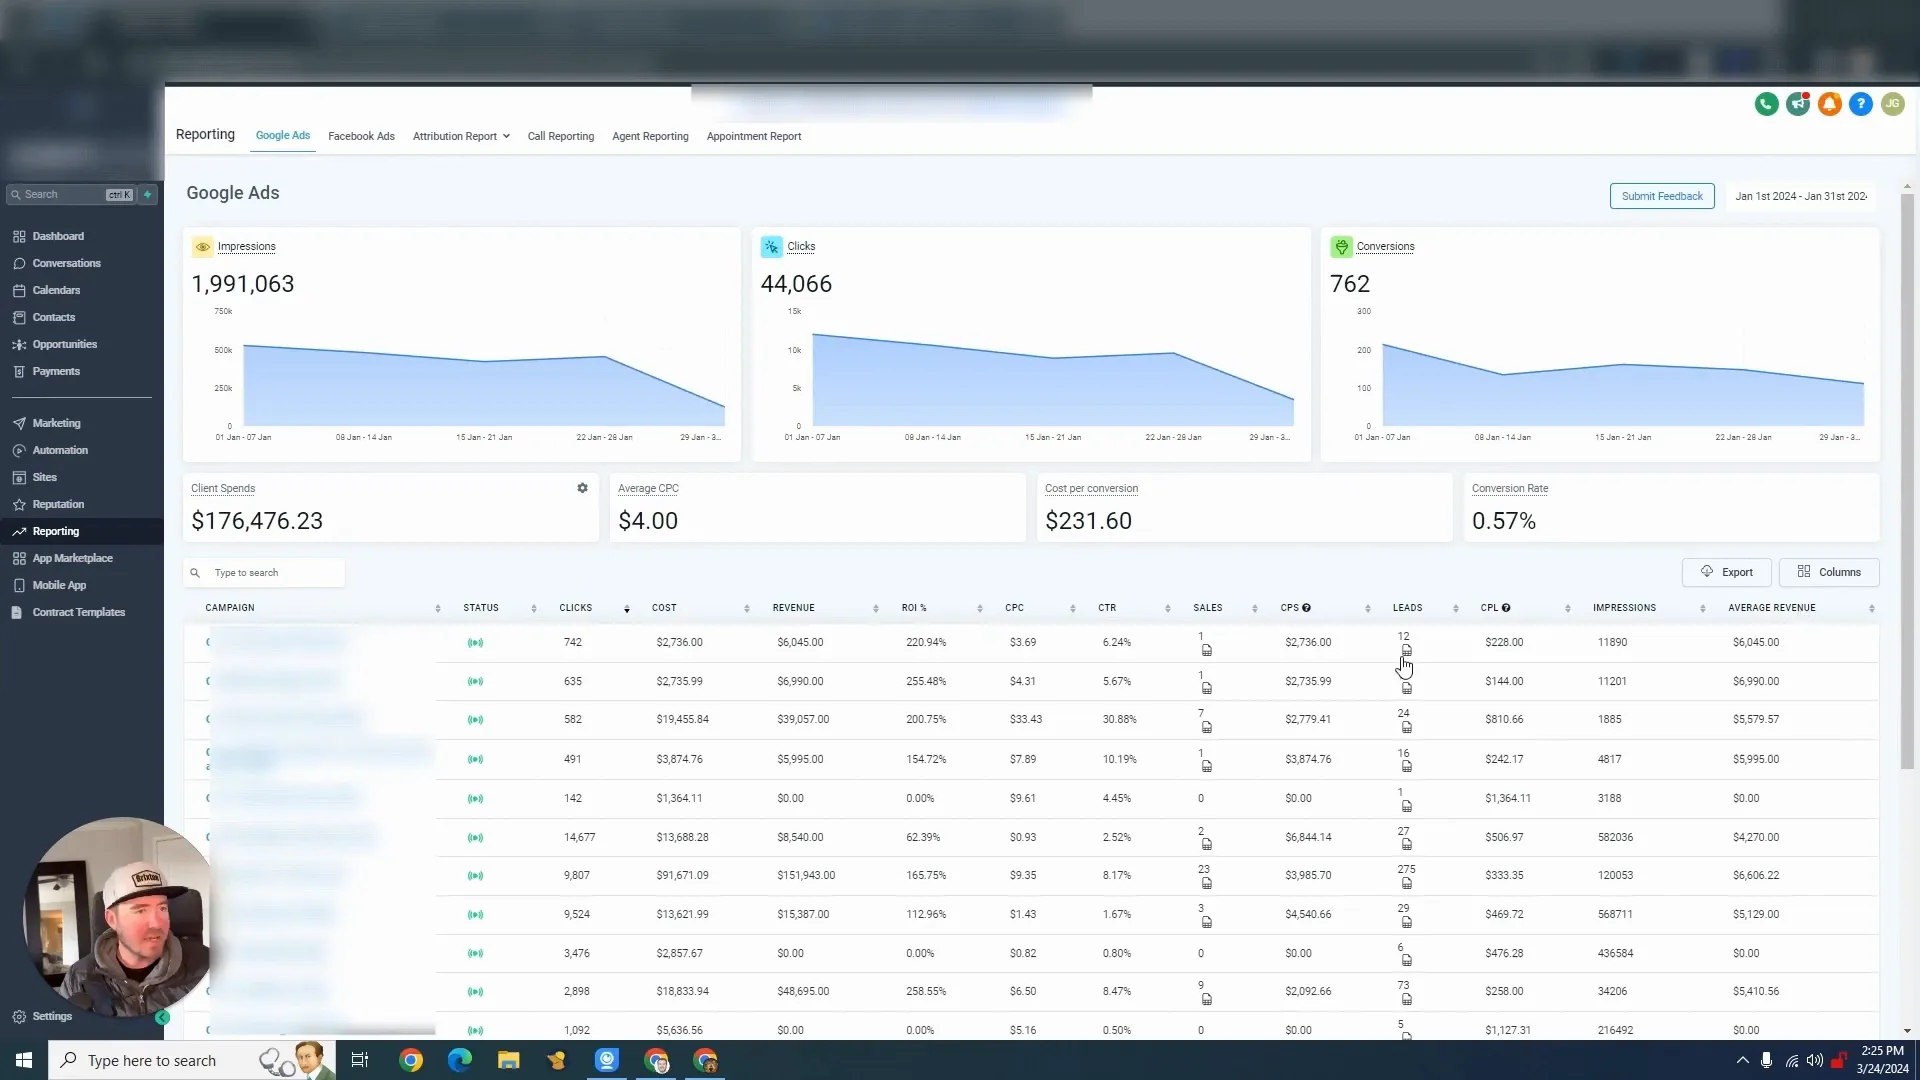Click the Conversions card title link

point(1385,246)
